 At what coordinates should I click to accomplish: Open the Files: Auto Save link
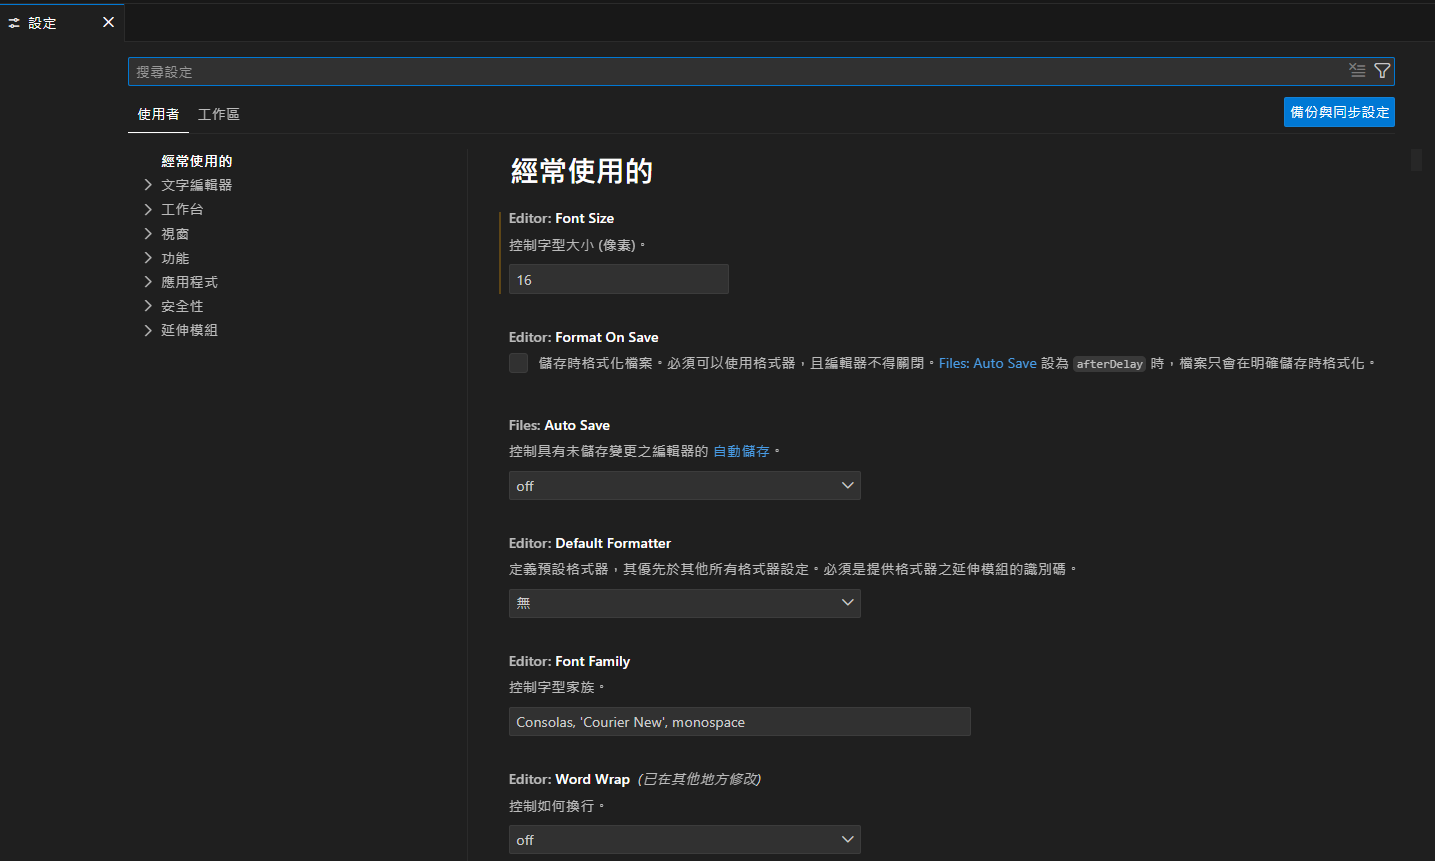point(987,363)
